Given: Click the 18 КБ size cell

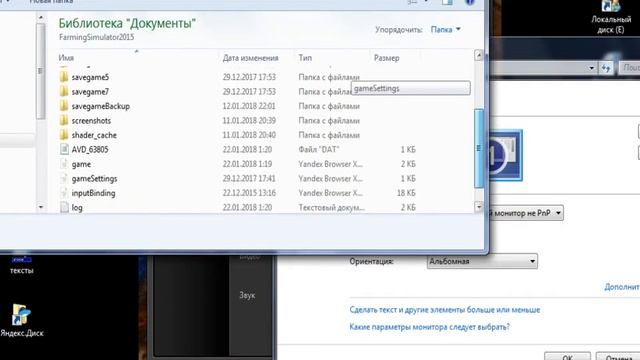Looking at the screenshot, I should tap(406, 193).
